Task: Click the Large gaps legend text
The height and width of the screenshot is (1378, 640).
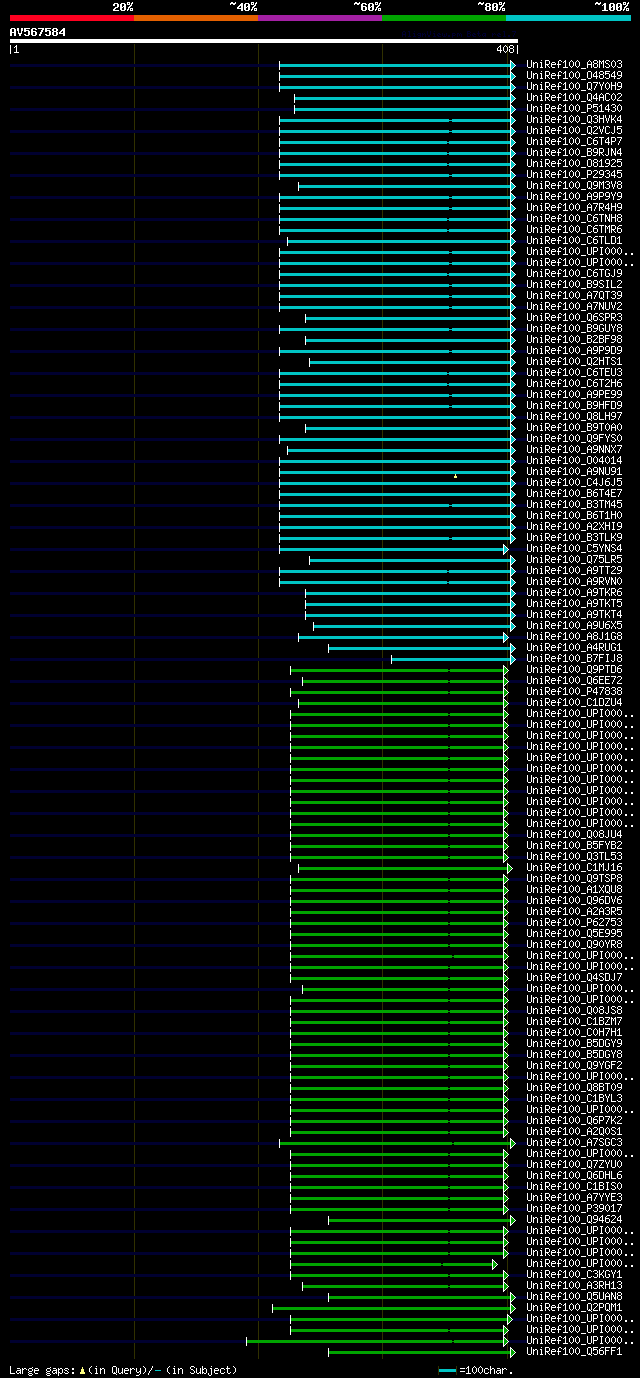Action: tap(123, 1370)
